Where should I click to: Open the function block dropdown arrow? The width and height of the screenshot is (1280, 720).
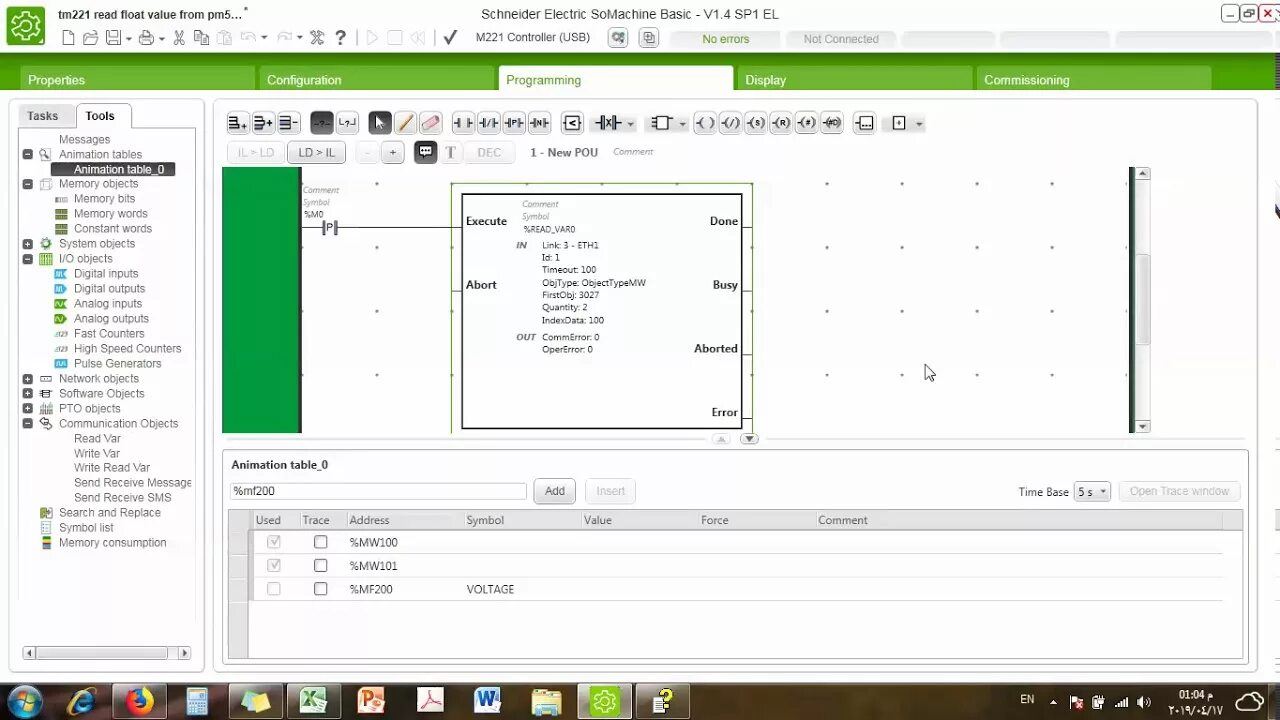tap(683, 124)
